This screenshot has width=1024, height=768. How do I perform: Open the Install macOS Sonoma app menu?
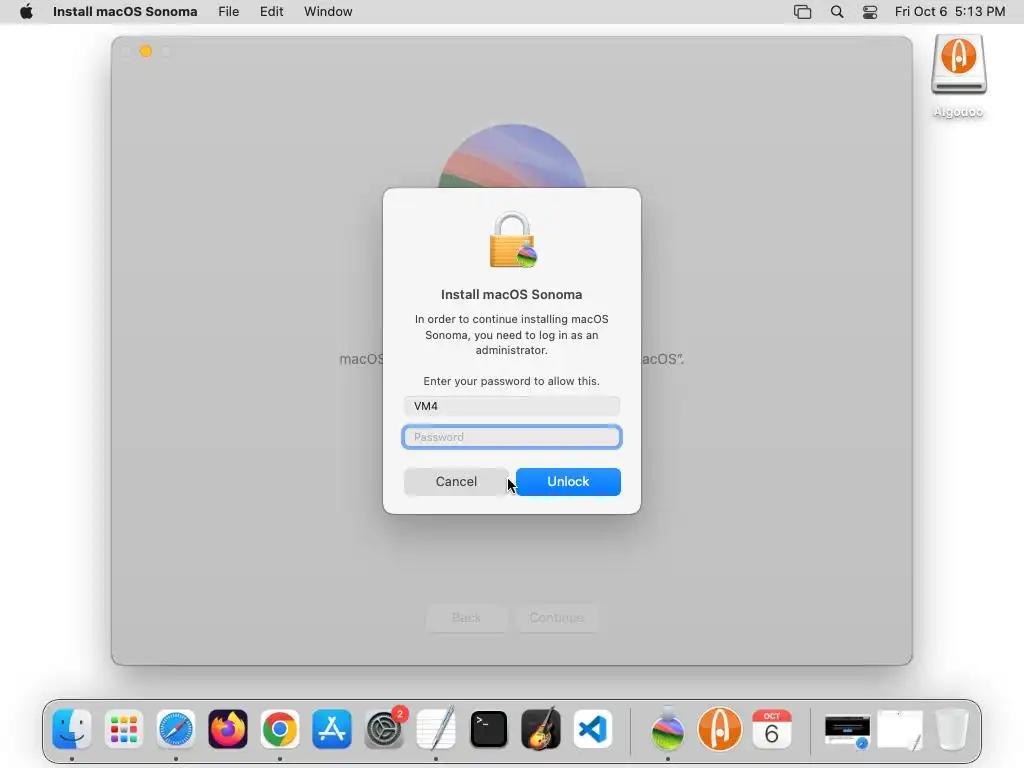(125, 11)
